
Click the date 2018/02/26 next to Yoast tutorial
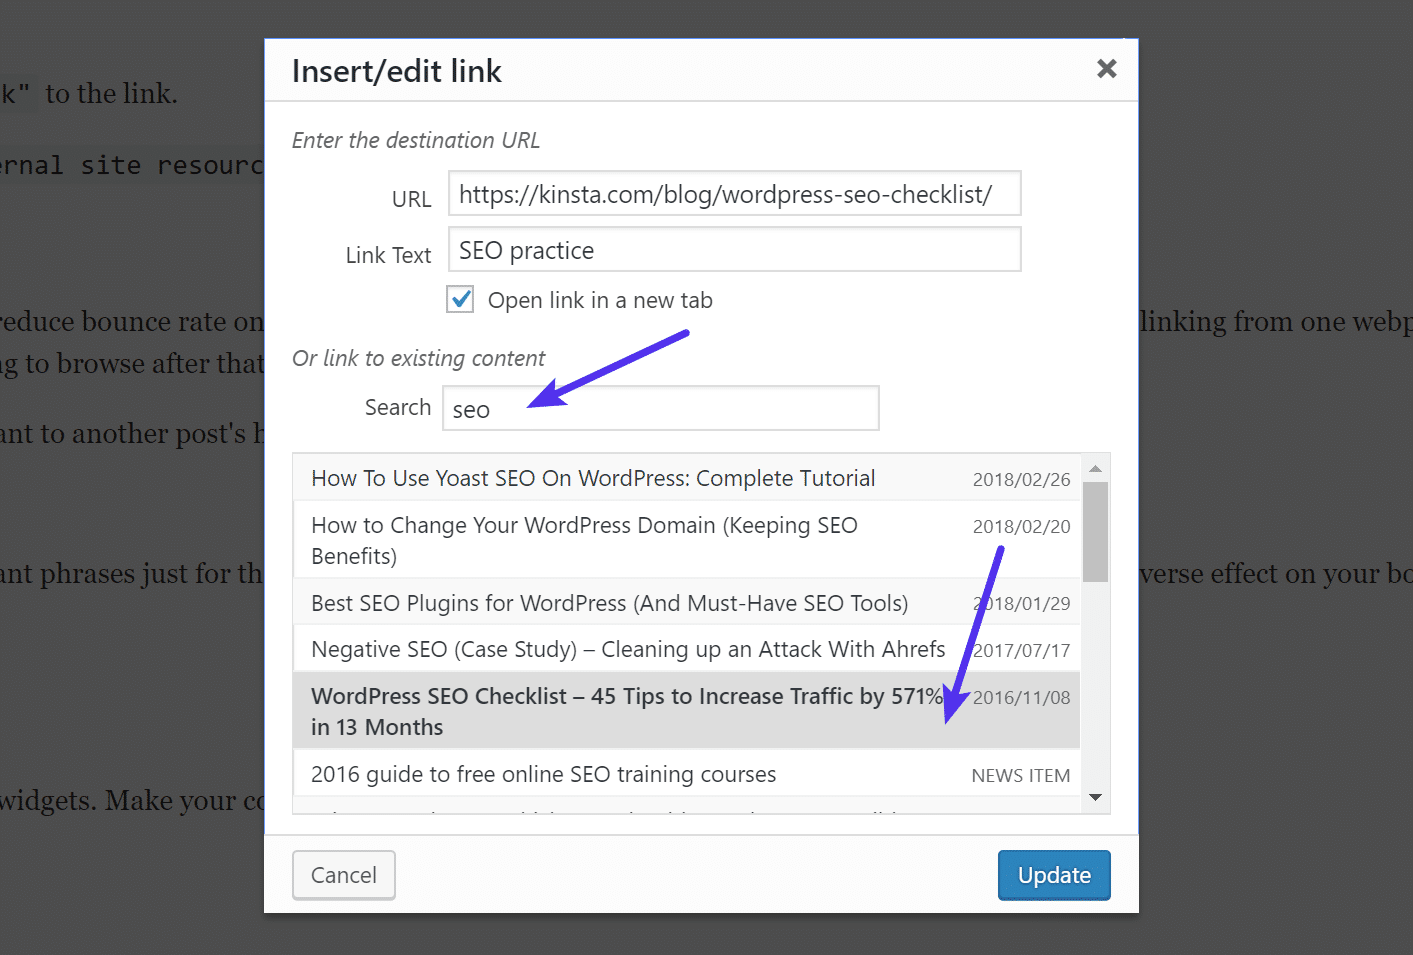point(1021,478)
